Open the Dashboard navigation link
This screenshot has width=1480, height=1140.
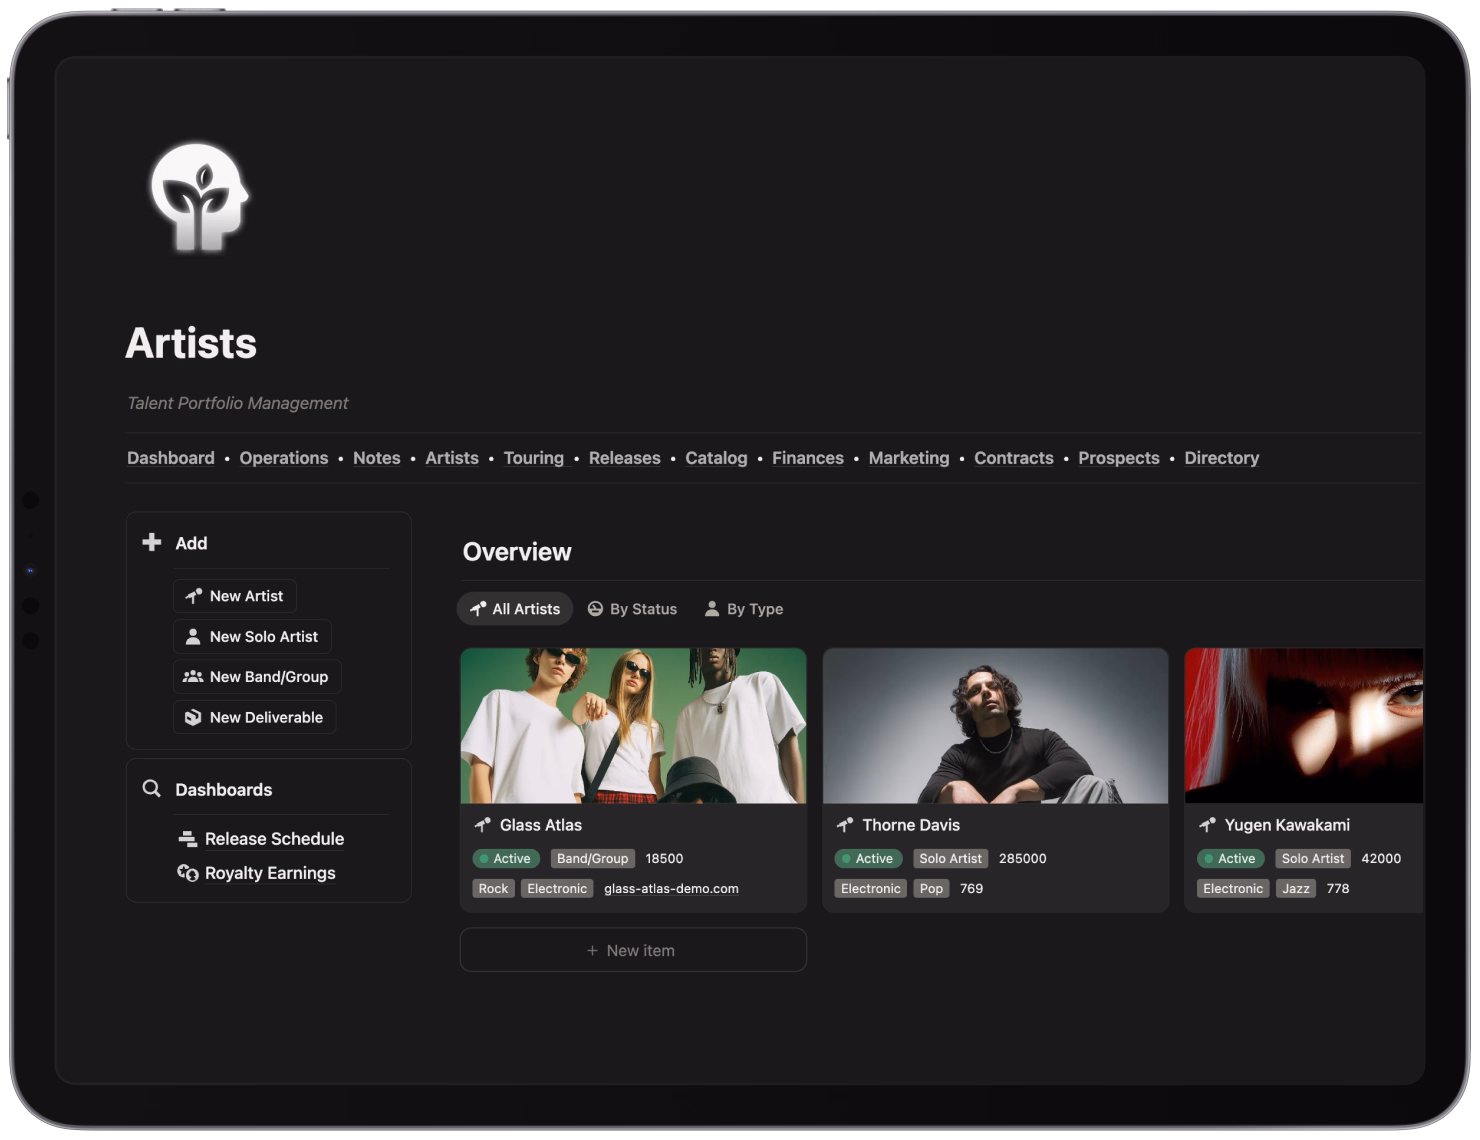(171, 458)
